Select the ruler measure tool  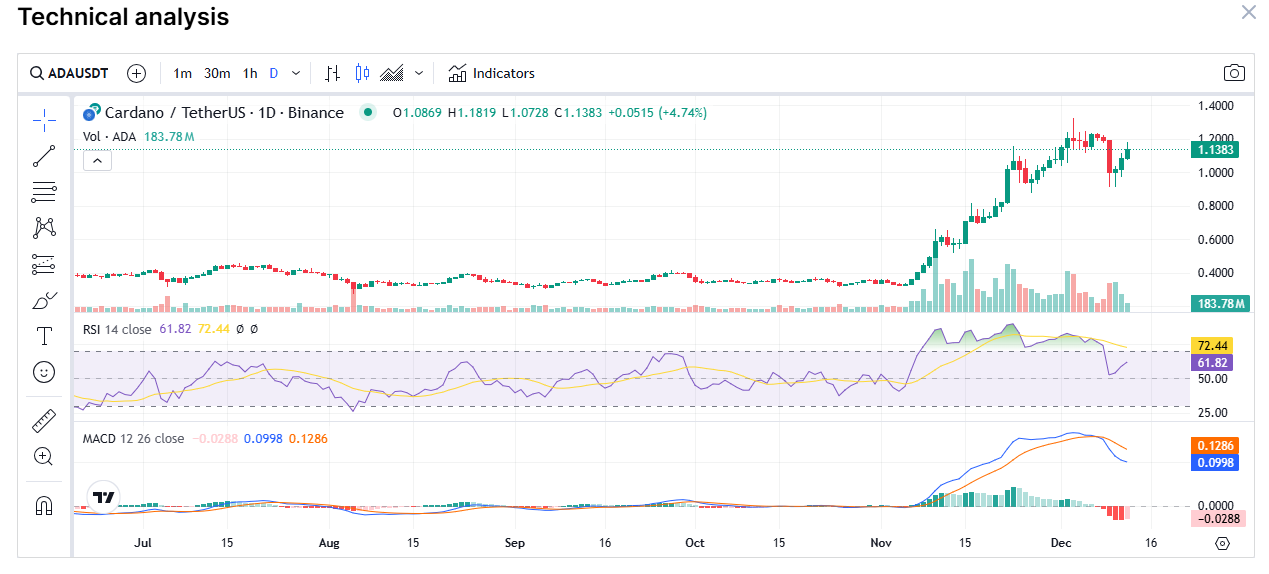[x=44, y=420]
